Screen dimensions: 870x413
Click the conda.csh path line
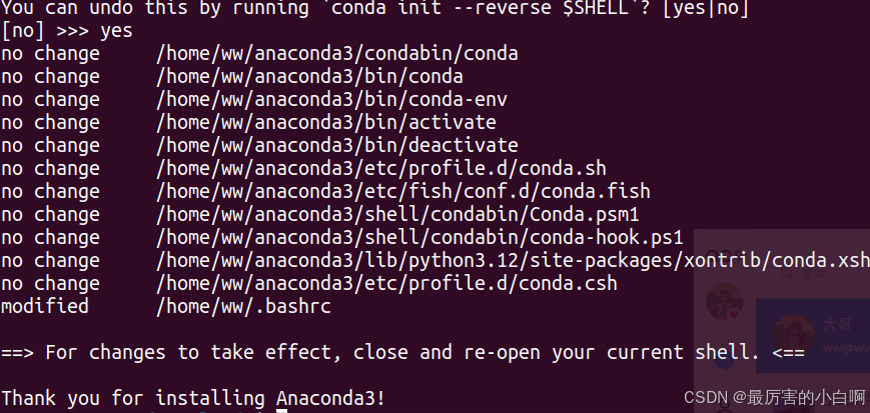[386, 284]
